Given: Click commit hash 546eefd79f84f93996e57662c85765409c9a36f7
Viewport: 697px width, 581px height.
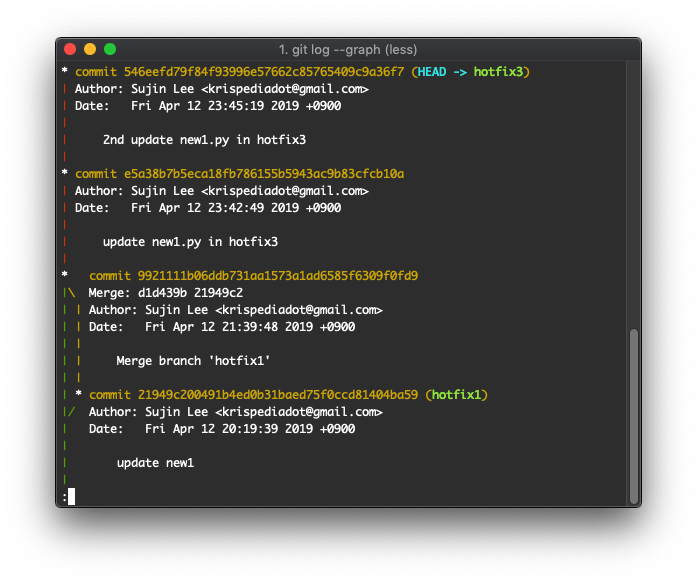Looking at the screenshot, I should (264, 72).
